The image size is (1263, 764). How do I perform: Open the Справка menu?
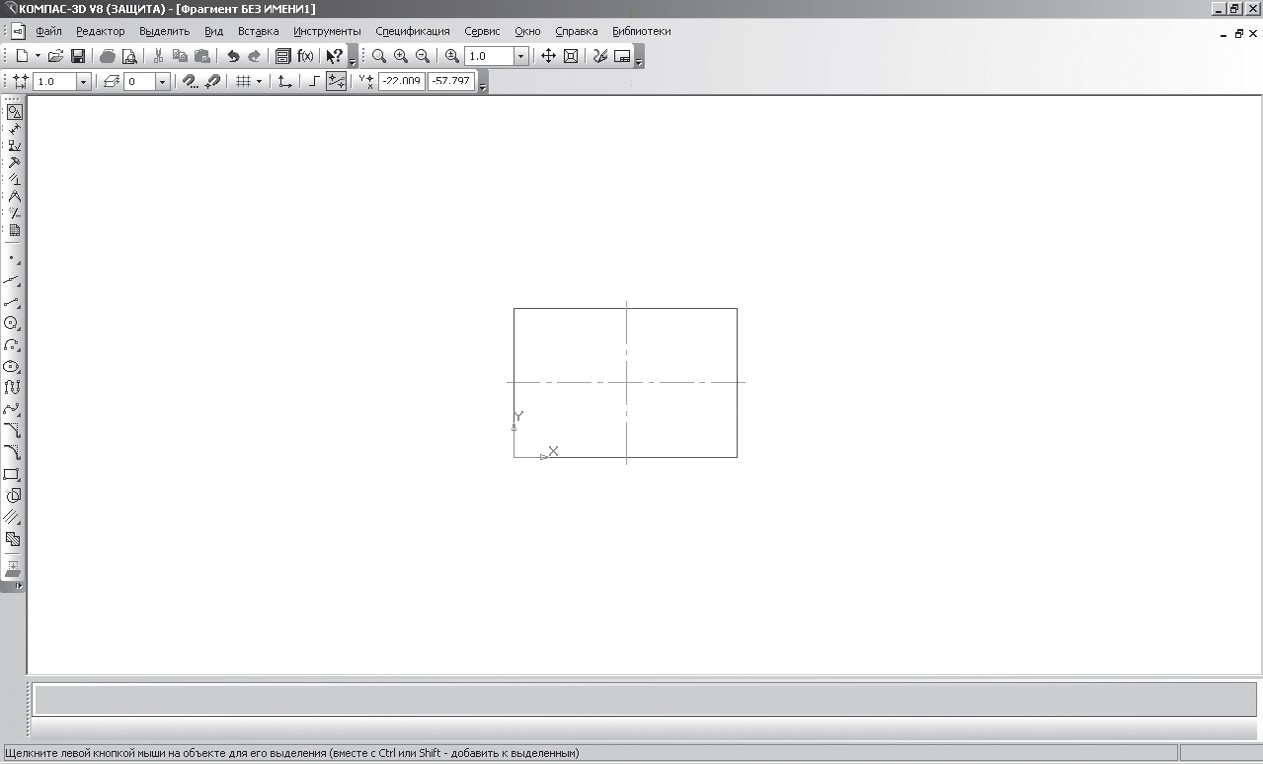click(576, 31)
